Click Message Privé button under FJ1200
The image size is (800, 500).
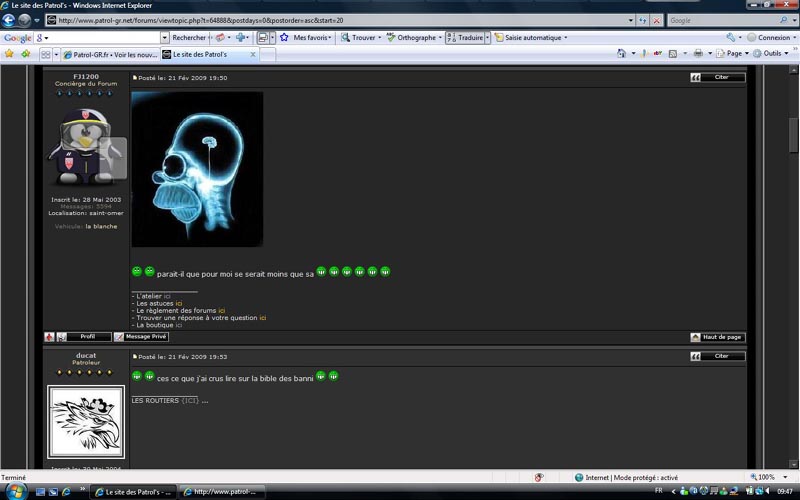tap(141, 337)
